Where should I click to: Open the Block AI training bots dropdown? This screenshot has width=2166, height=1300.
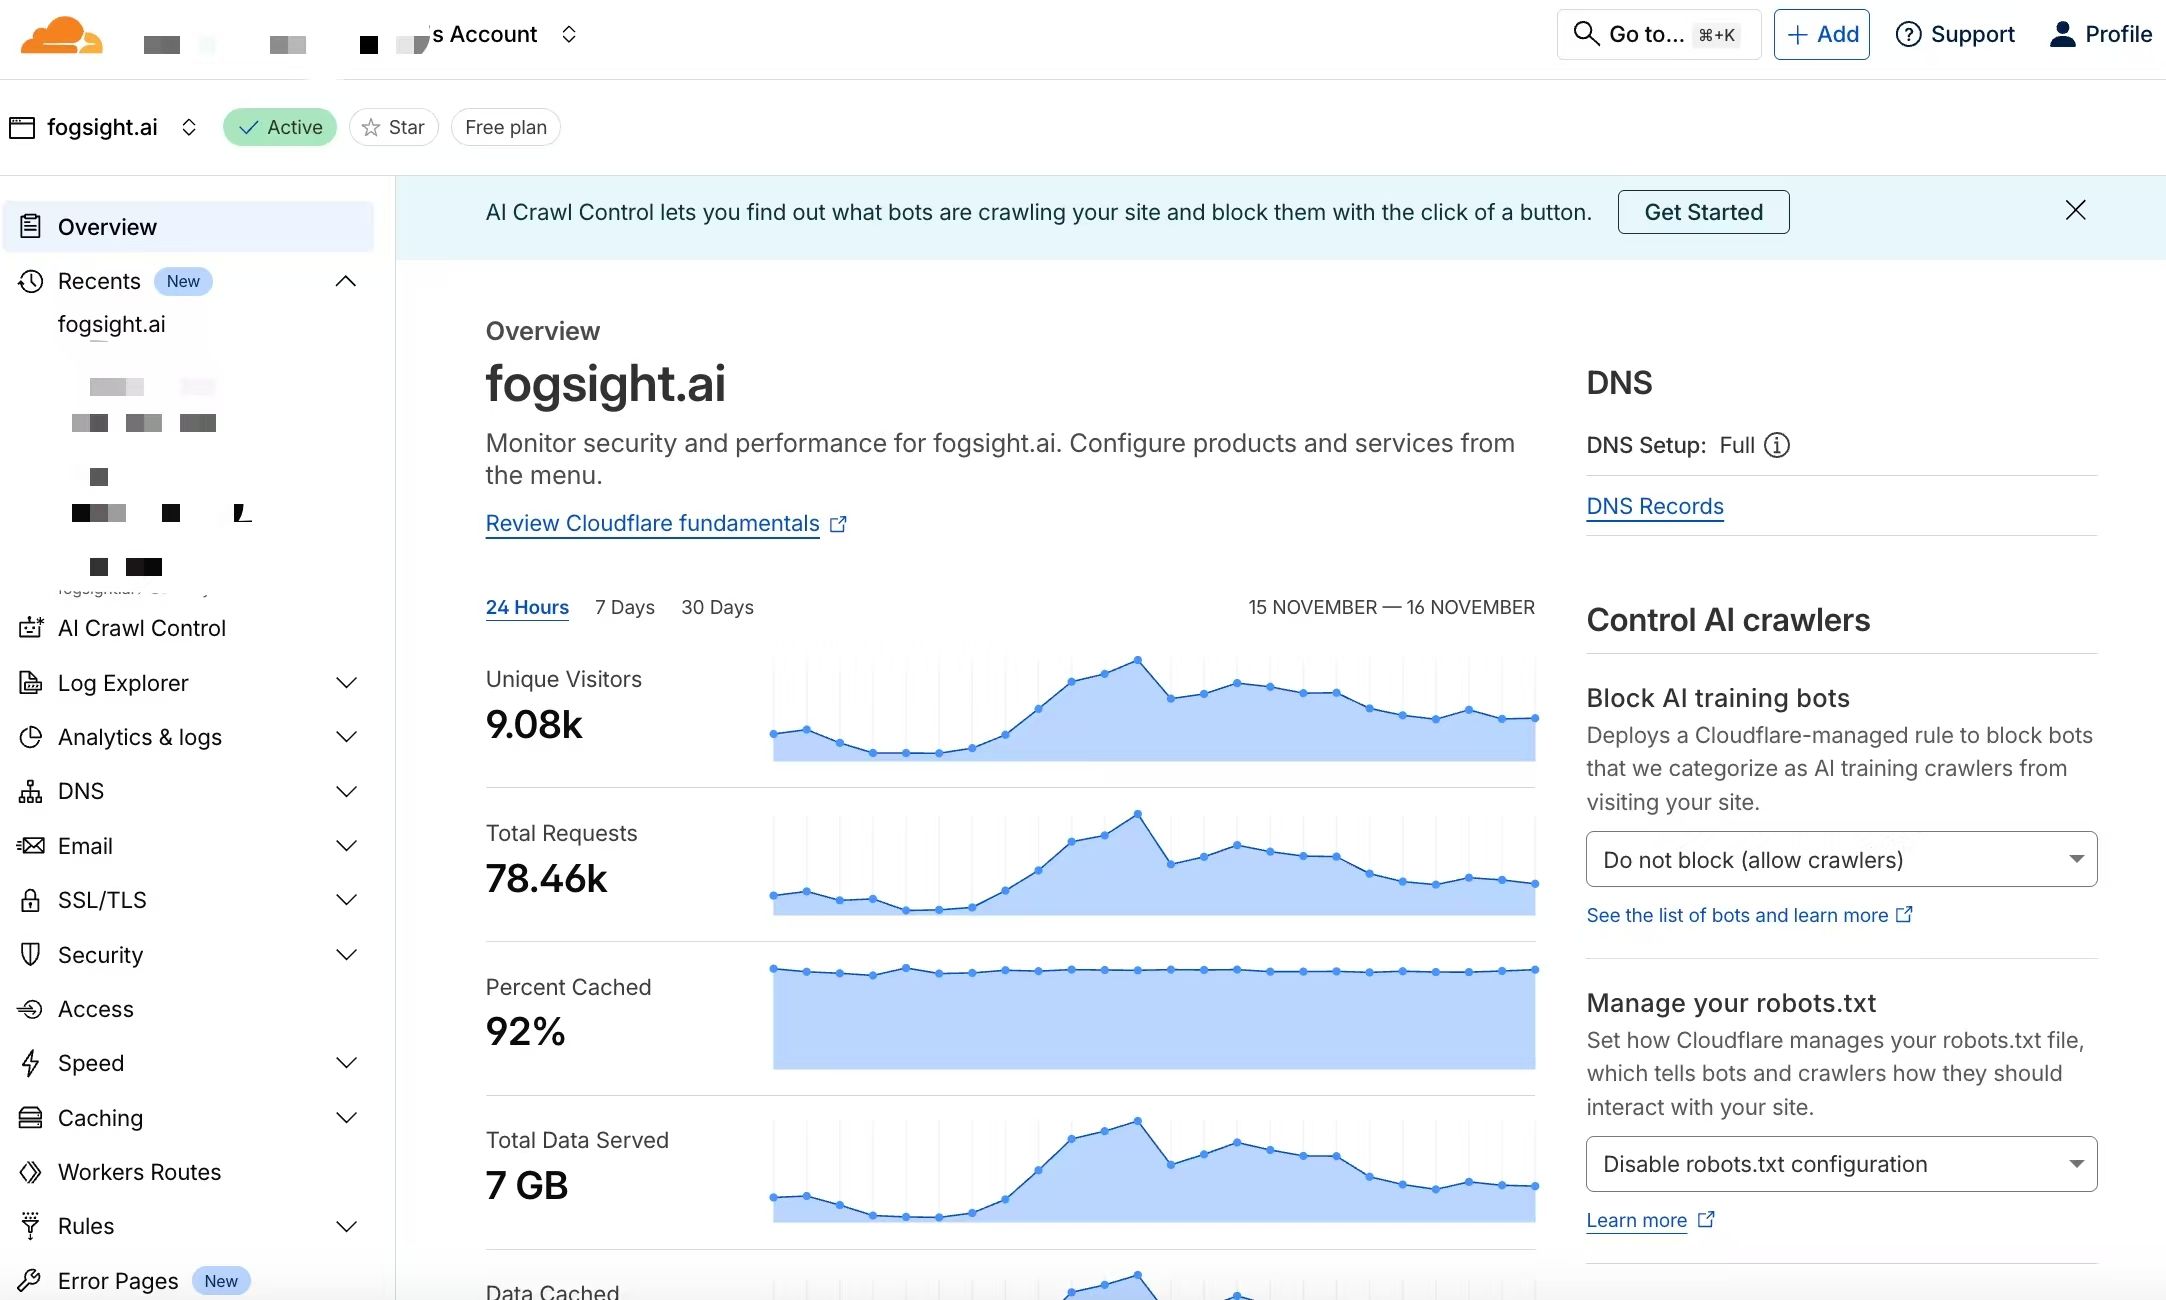tap(1840, 860)
